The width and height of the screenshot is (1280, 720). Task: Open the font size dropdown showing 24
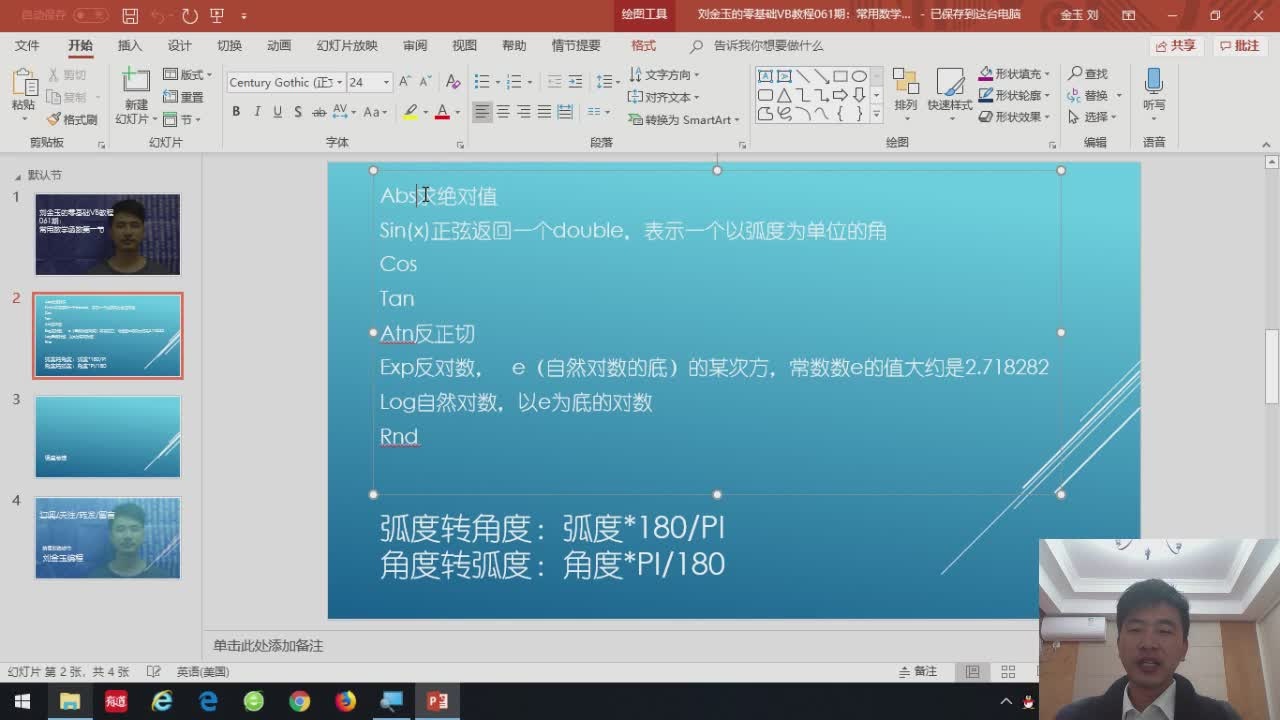coord(385,82)
